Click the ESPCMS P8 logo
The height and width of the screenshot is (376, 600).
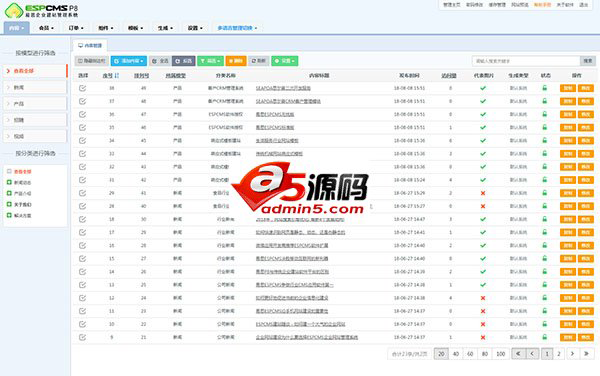coord(41,11)
